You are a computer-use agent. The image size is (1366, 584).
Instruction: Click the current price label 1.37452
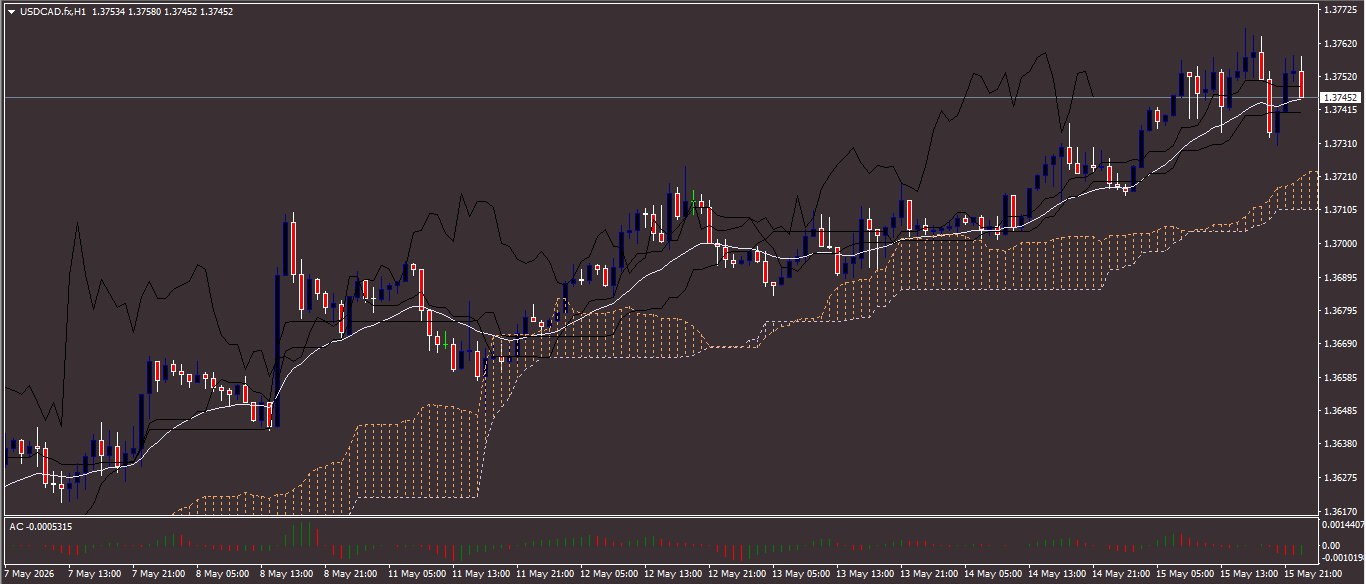pyautogui.click(x=1340, y=98)
